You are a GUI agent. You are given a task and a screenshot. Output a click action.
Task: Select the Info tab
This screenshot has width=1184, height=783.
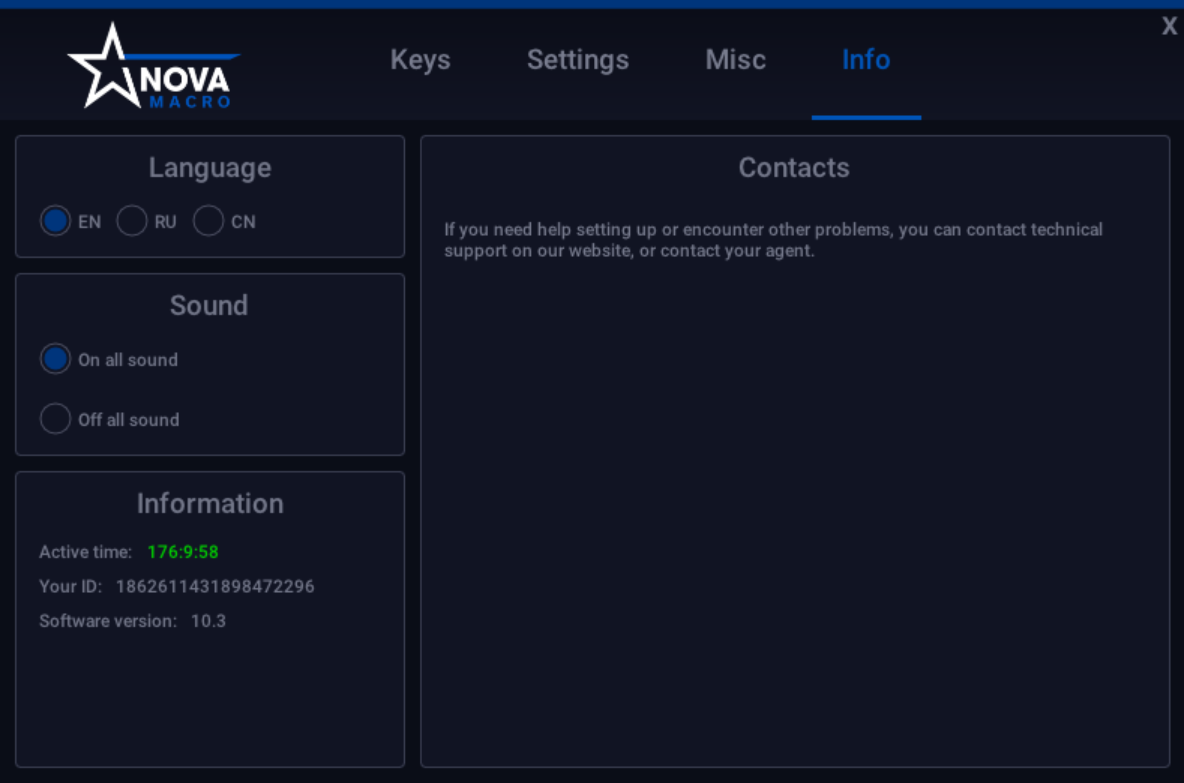point(866,60)
